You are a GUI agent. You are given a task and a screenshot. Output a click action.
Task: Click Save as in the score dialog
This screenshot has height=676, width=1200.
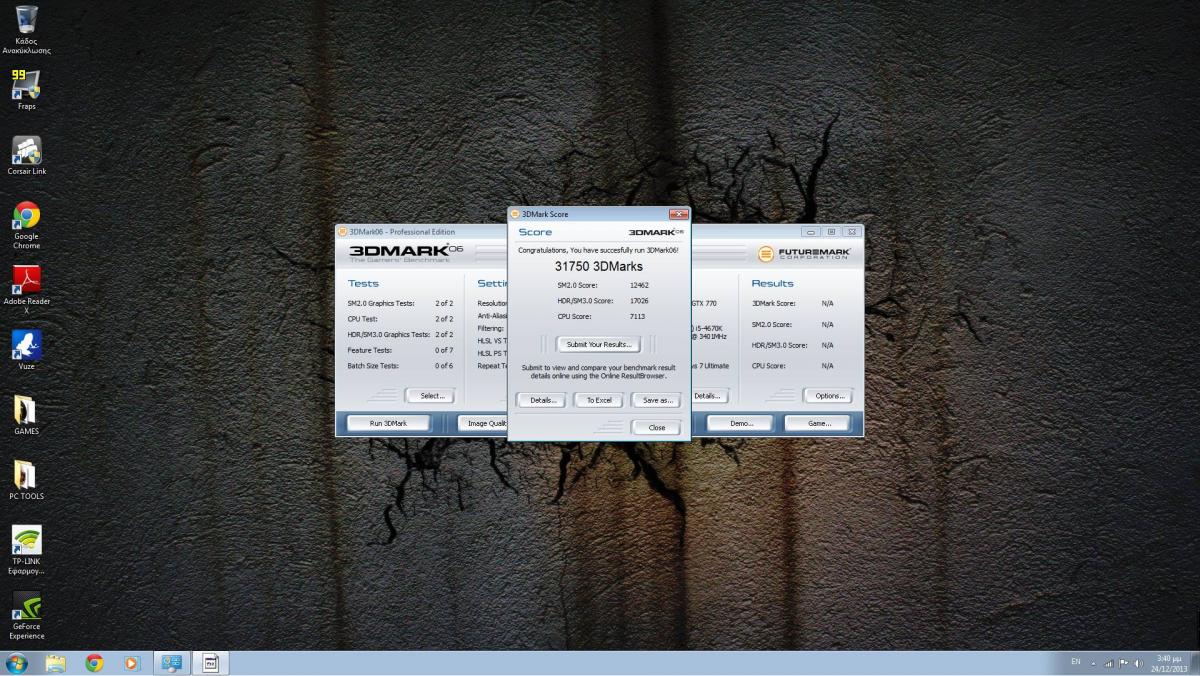tap(657, 400)
